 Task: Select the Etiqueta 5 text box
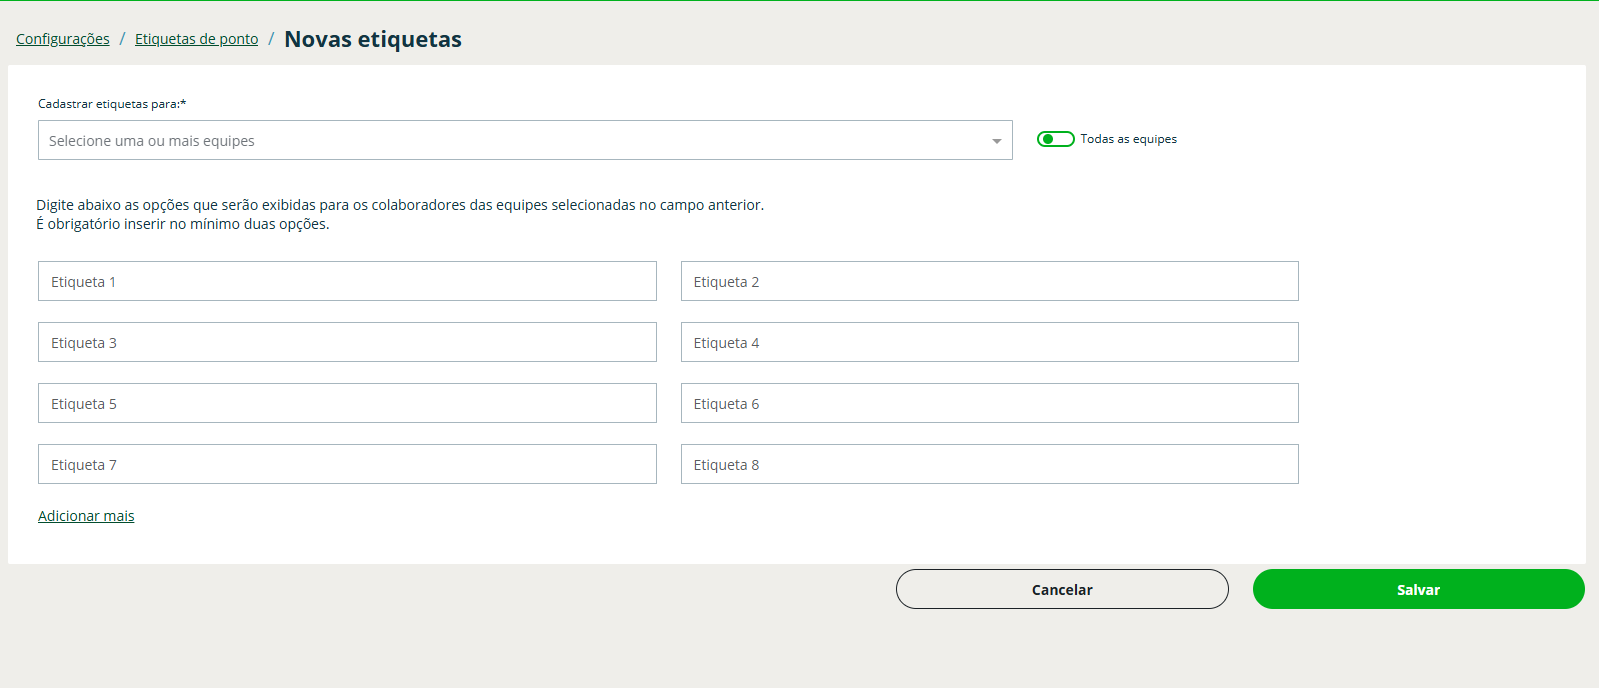coord(347,404)
